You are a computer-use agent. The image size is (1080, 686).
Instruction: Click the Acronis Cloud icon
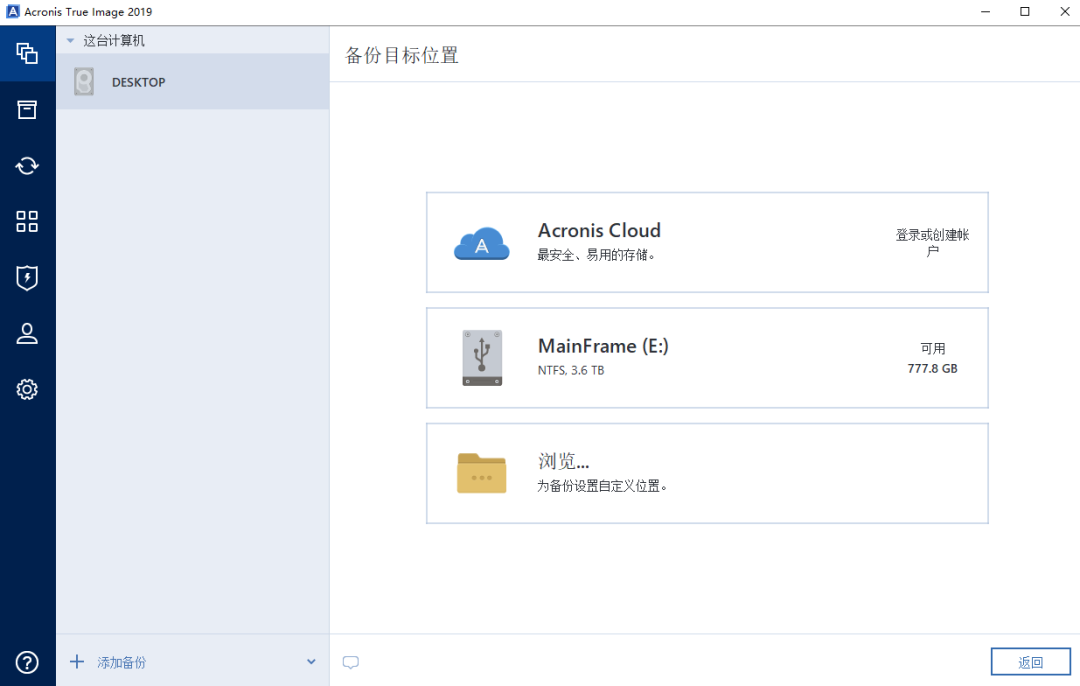[x=481, y=243]
